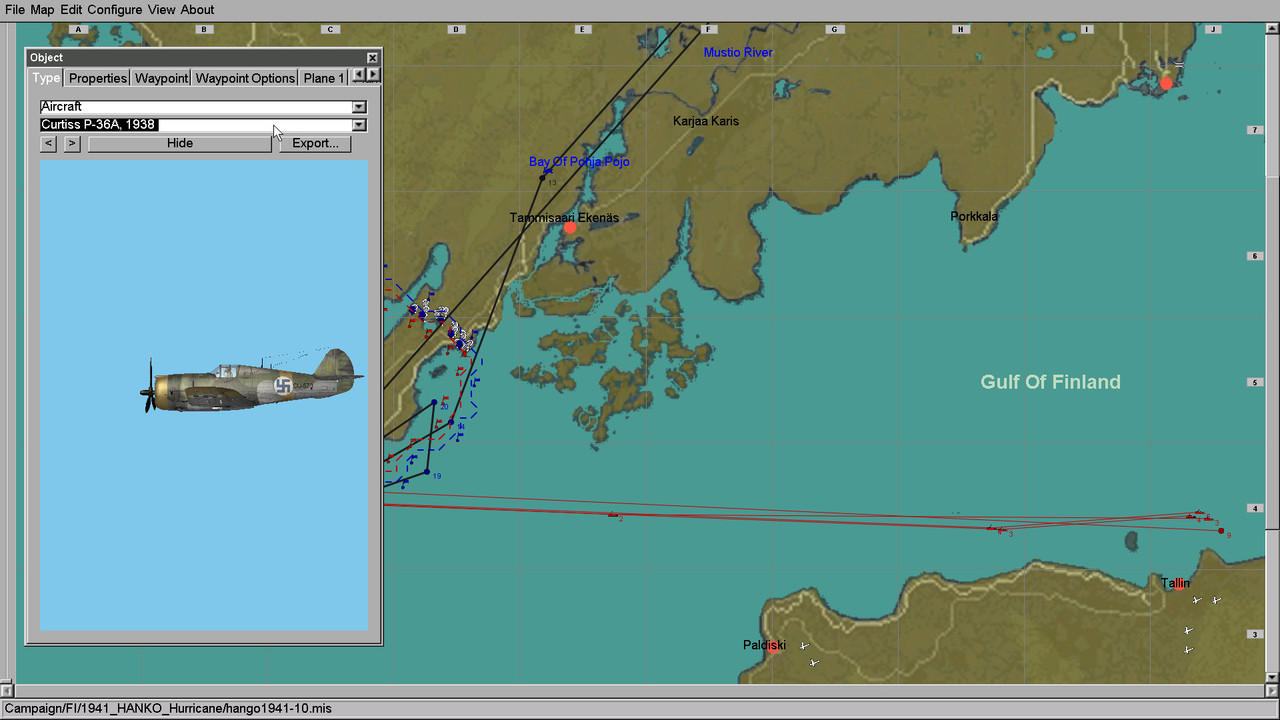Open the View menu

pyautogui.click(x=161, y=10)
